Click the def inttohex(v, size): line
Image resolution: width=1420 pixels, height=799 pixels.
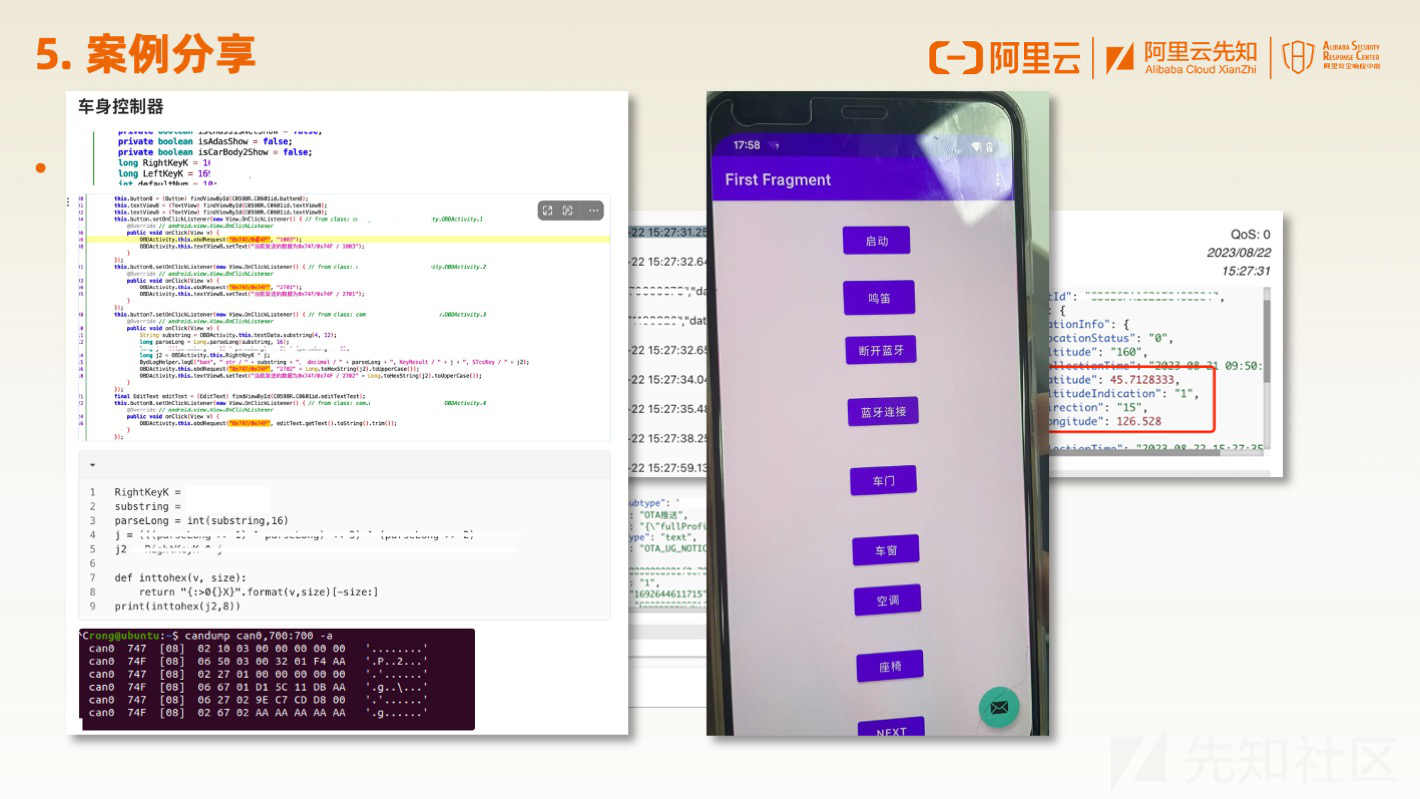tap(179, 577)
